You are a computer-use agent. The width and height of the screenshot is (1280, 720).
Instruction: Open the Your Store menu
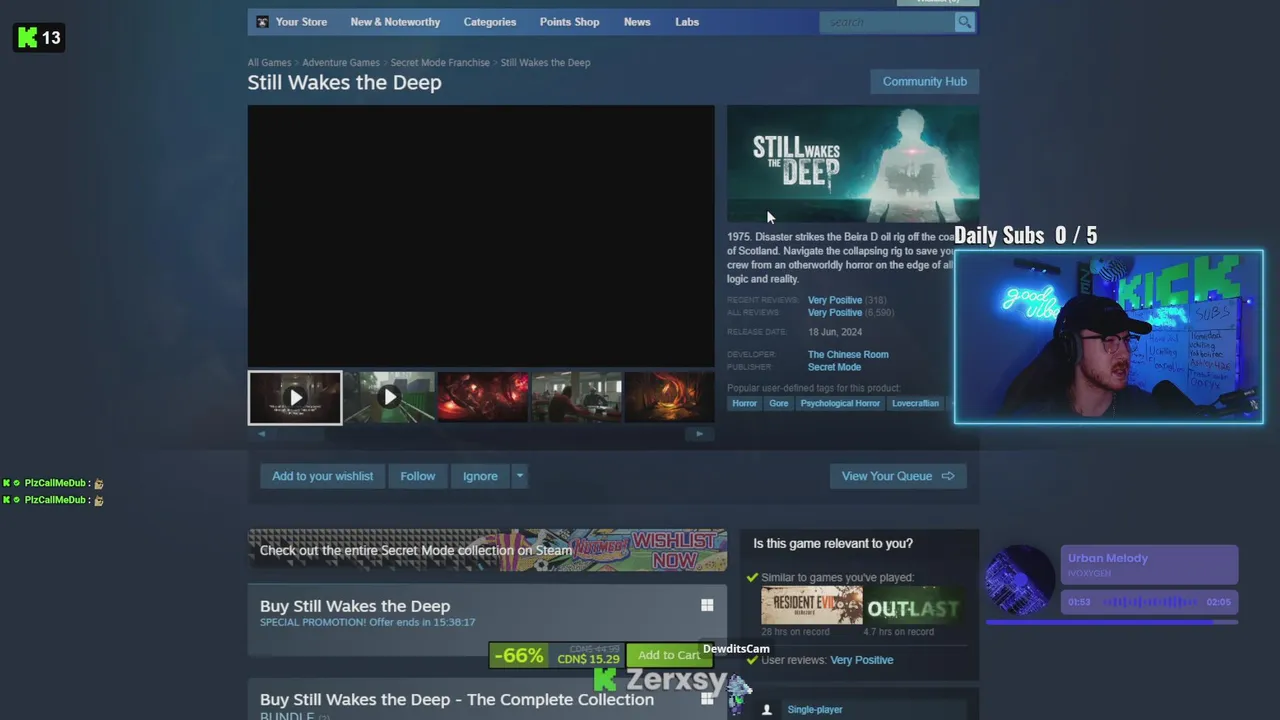point(301,22)
